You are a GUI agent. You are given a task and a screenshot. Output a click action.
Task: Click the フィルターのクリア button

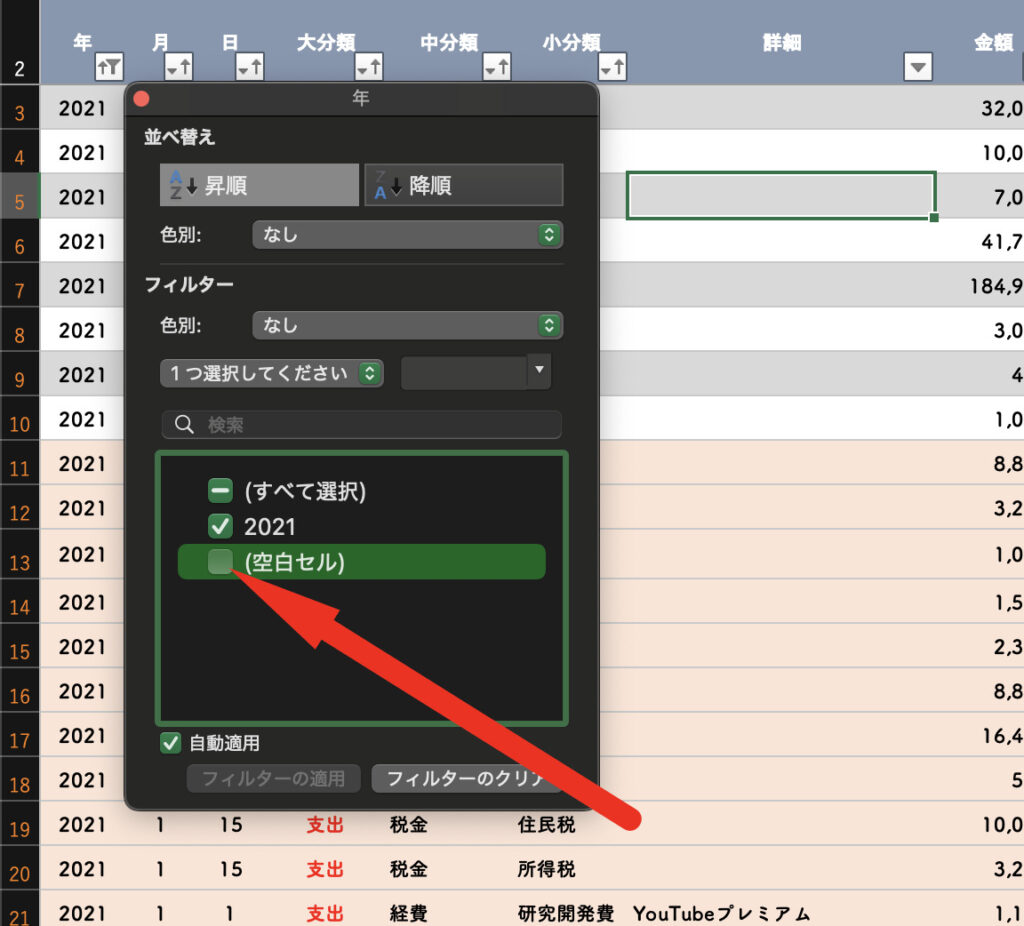[464, 778]
